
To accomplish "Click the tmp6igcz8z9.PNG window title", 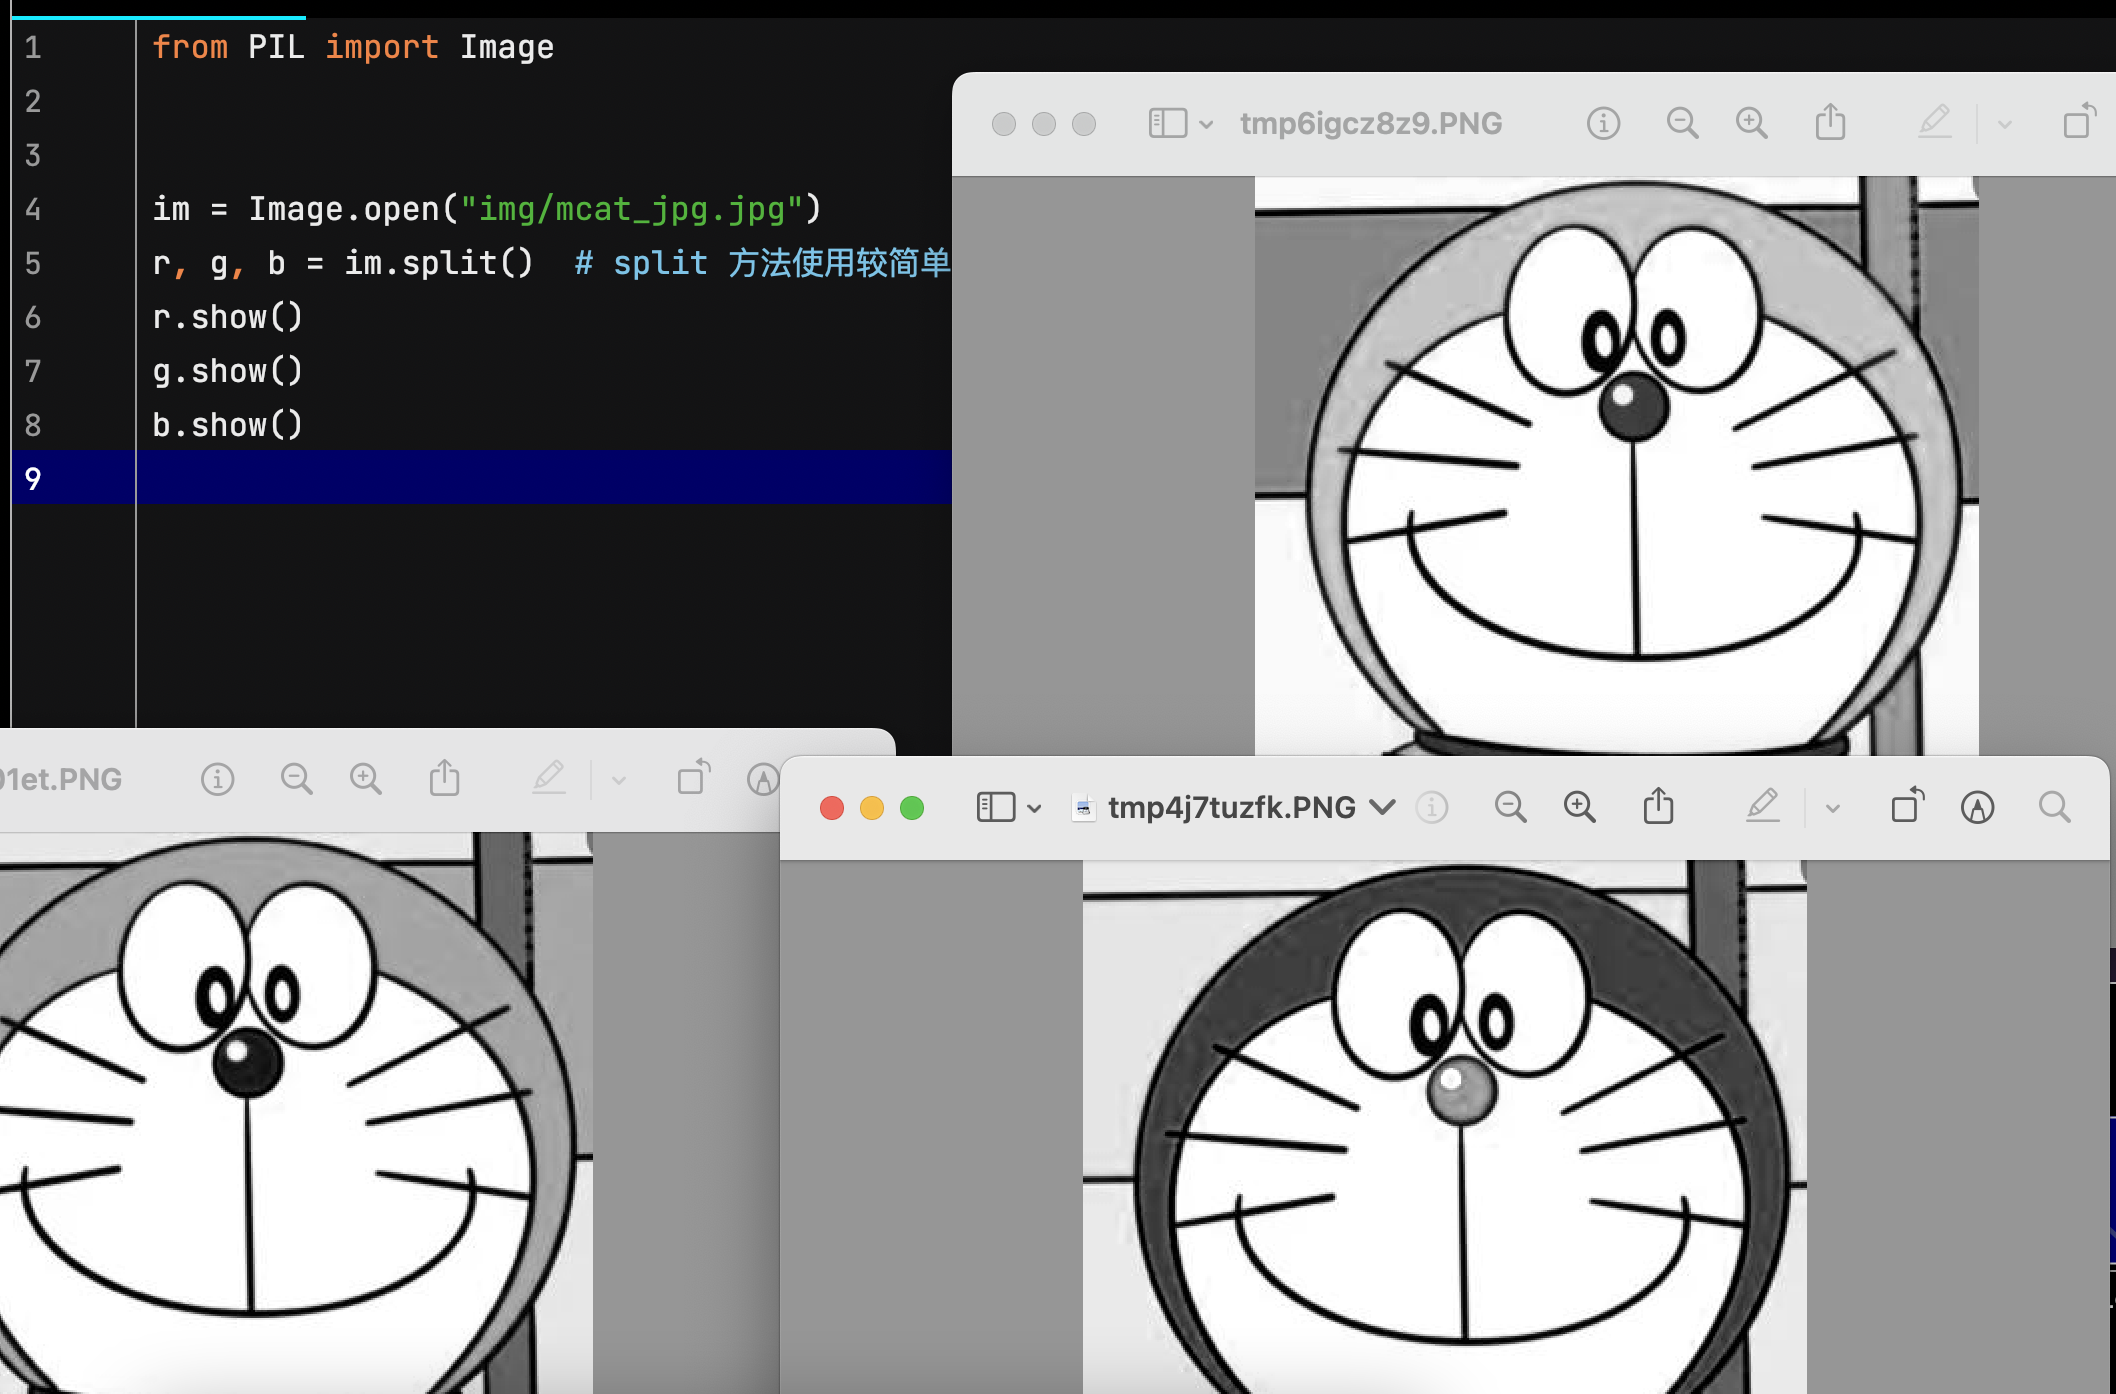I will pos(1370,123).
